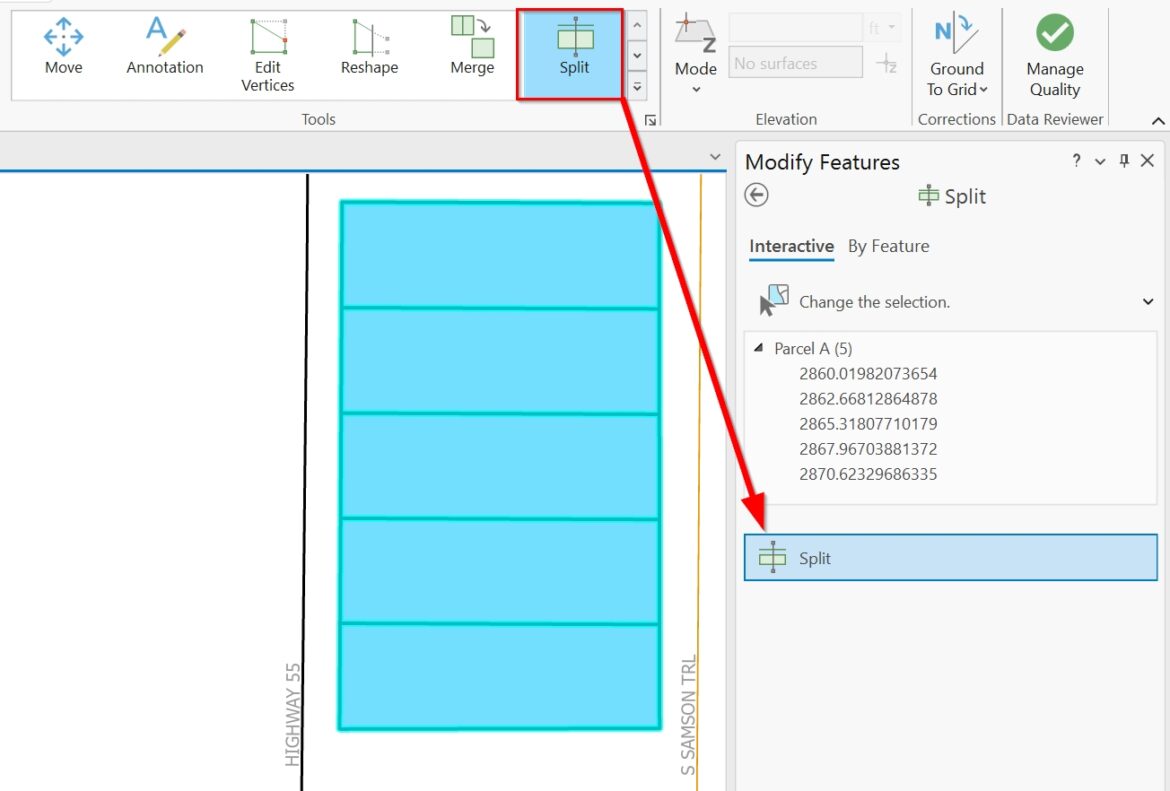Select feature 2860.01982073654 in list
The height and width of the screenshot is (791, 1170).
868,374
